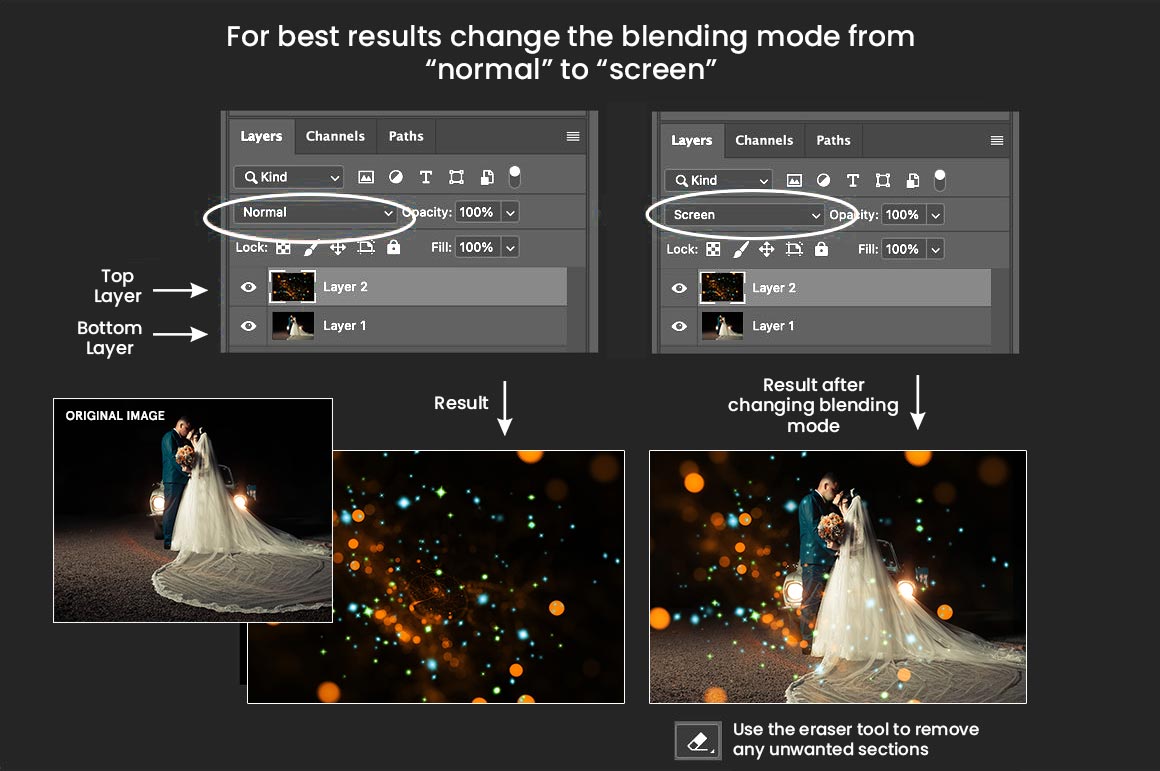1160x771 pixels.
Task: Select the Layer 2 thumbnail in the Screen-mode panel
Action: point(721,288)
